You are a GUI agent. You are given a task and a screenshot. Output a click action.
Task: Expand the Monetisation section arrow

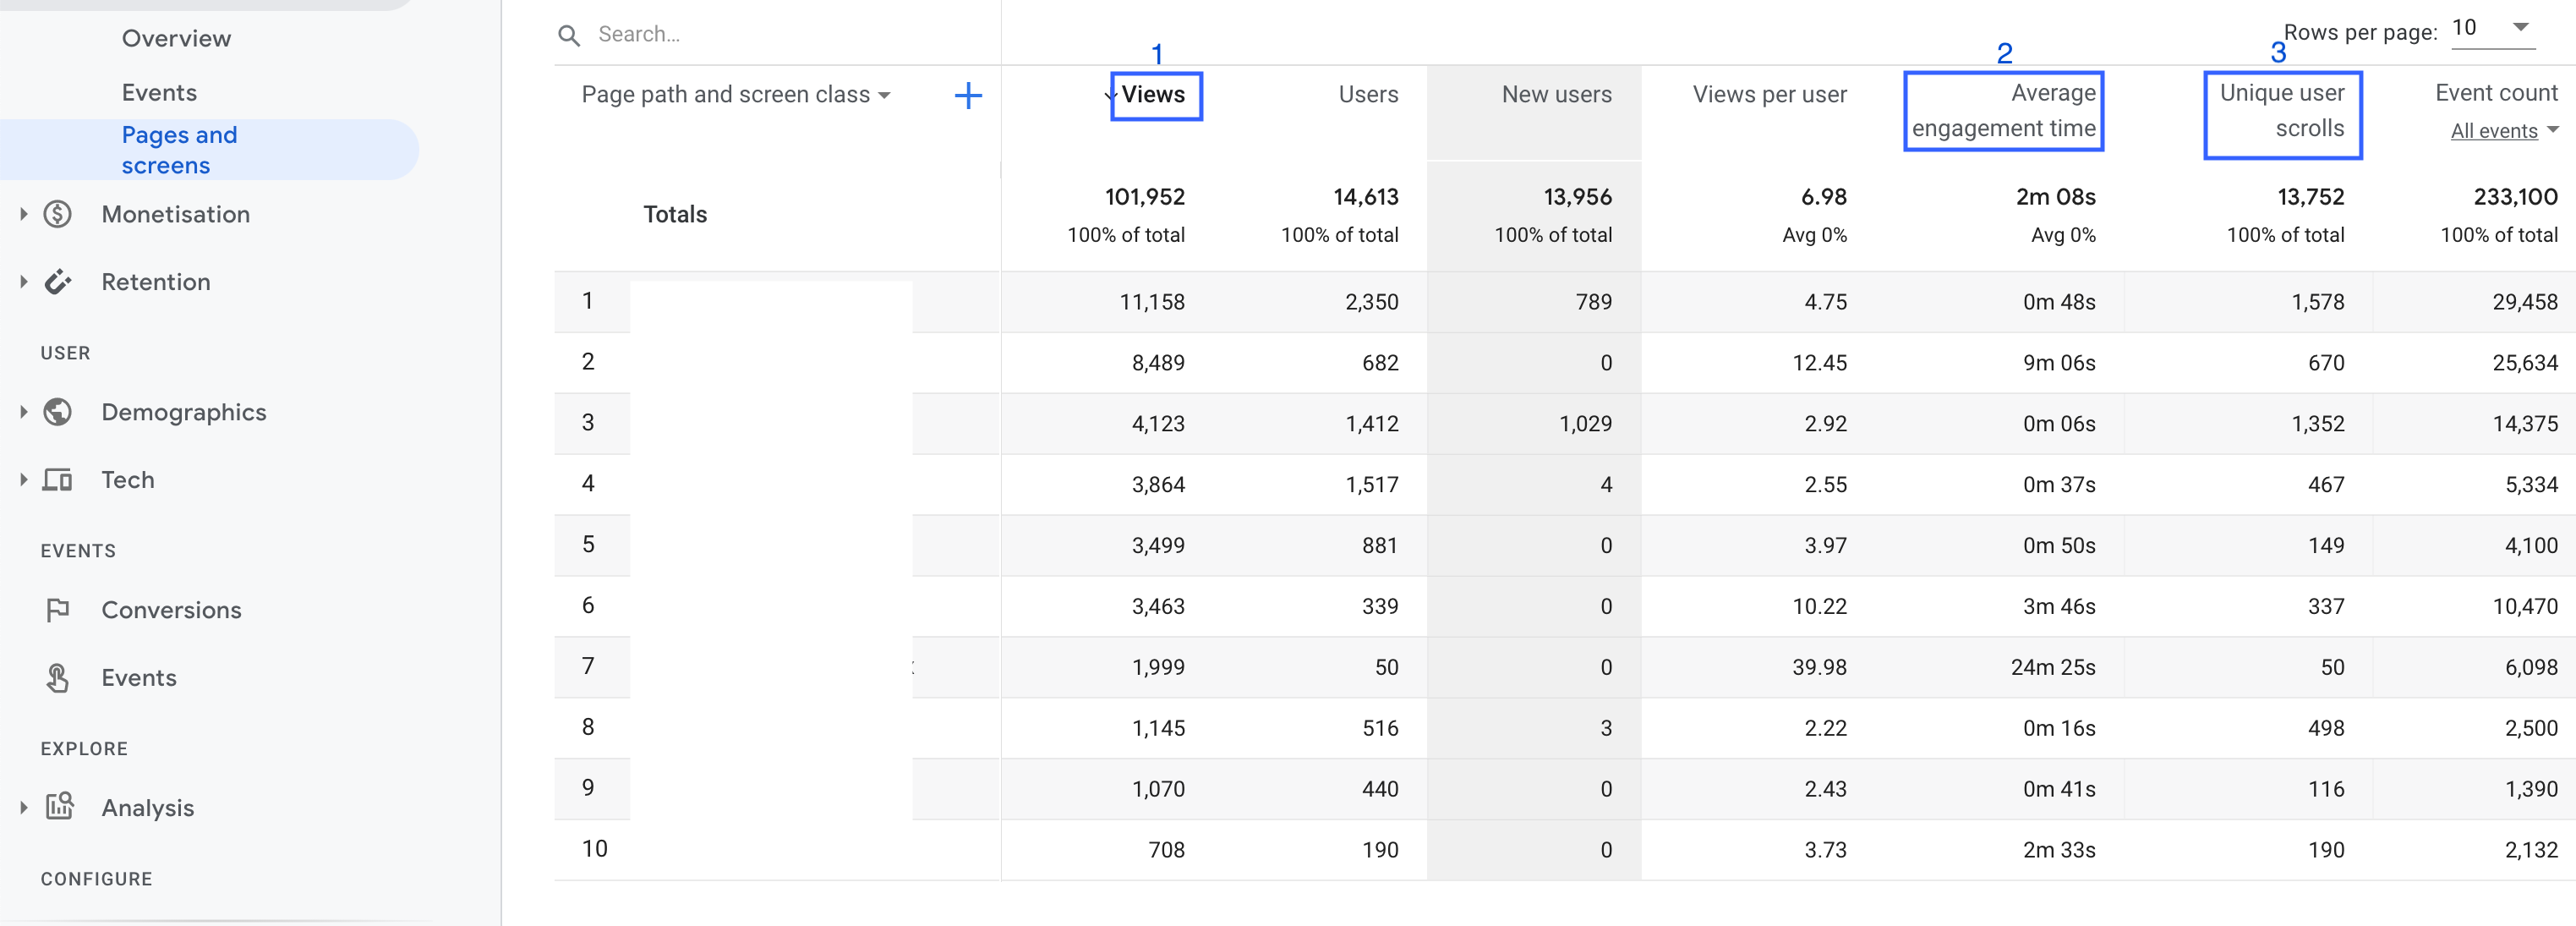[x=23, y=214]
